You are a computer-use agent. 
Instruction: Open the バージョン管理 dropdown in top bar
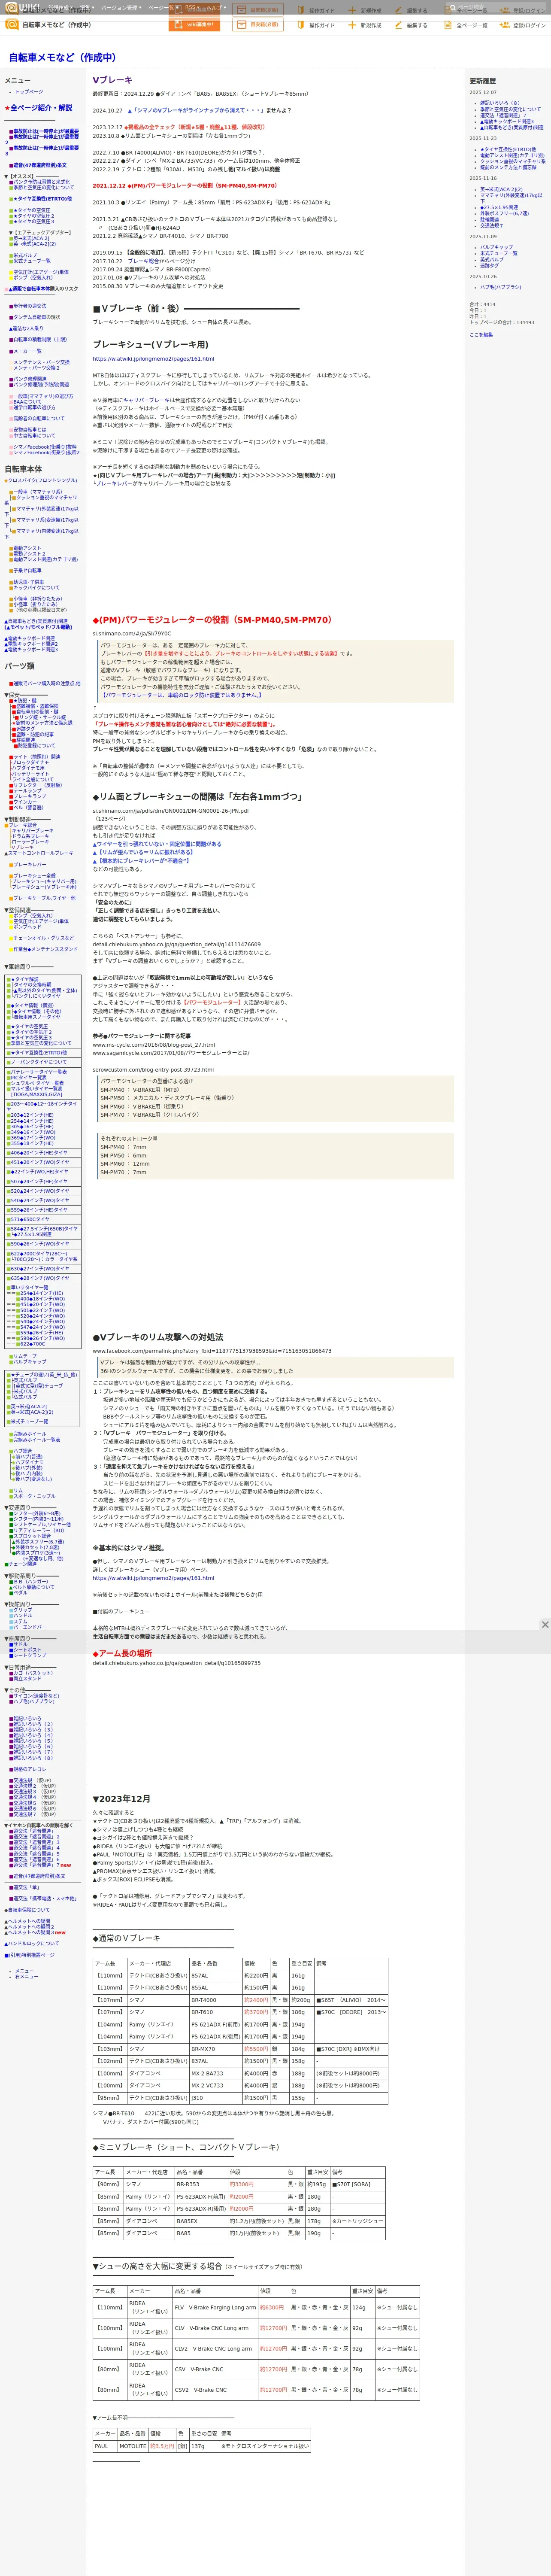(122, 8)
